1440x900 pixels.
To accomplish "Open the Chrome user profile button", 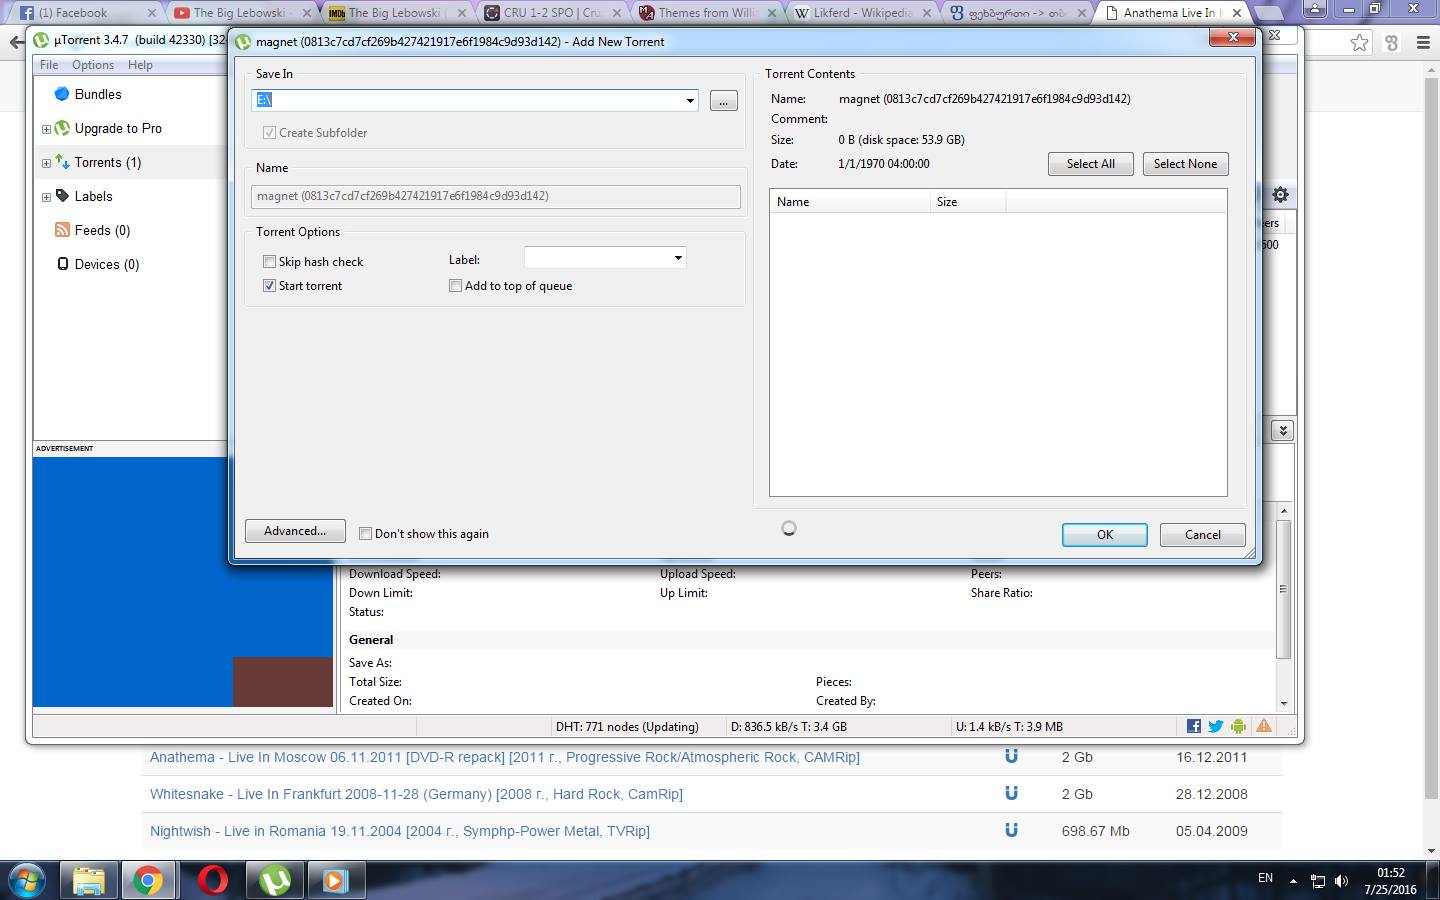I will 1314,9.
